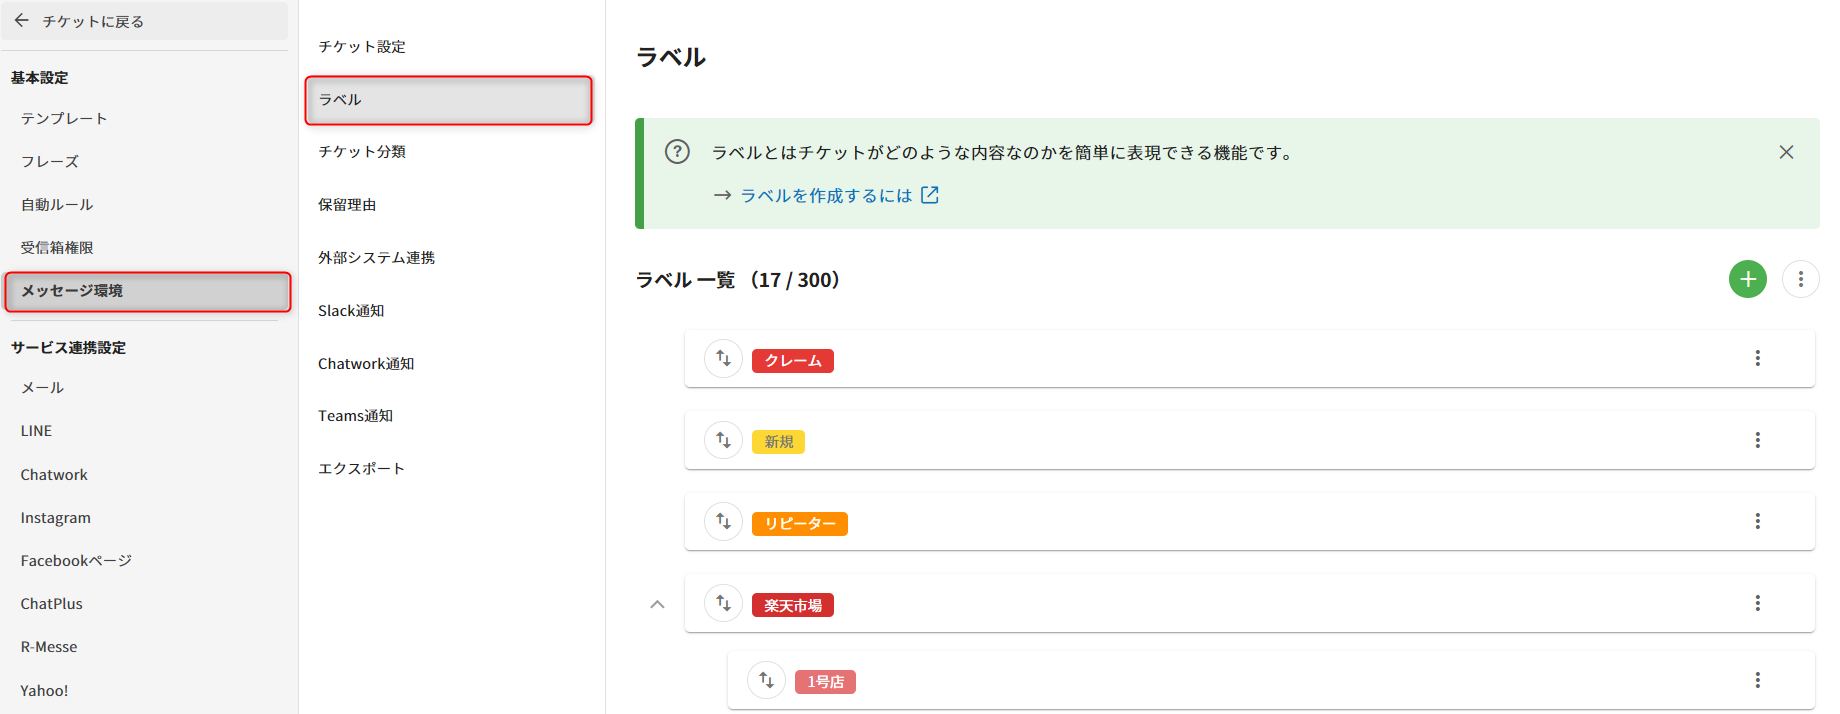Click the reorder icon for リピーター label
Viewport: 1840px width, 714px height.
coord(723,521)
